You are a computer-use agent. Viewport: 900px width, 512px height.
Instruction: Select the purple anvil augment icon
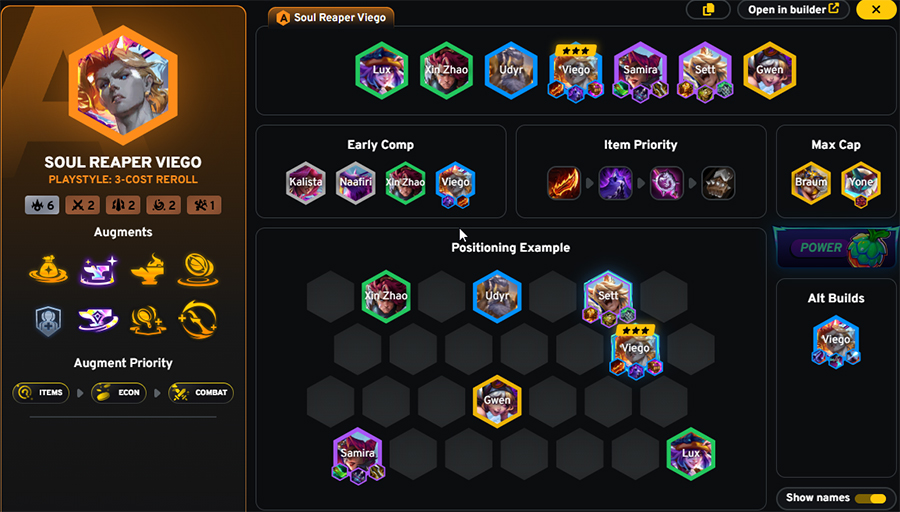(x=98, y=270)
